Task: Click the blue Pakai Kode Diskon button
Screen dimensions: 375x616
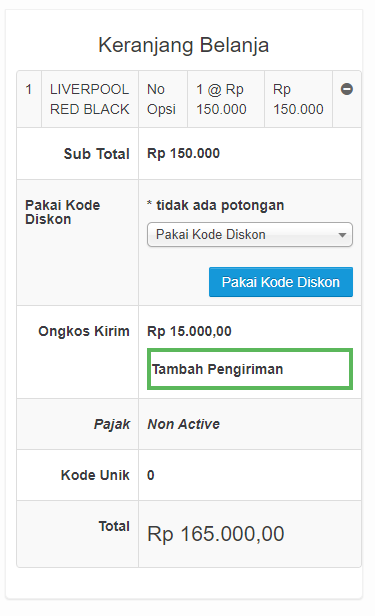Action: pos(281,282)
